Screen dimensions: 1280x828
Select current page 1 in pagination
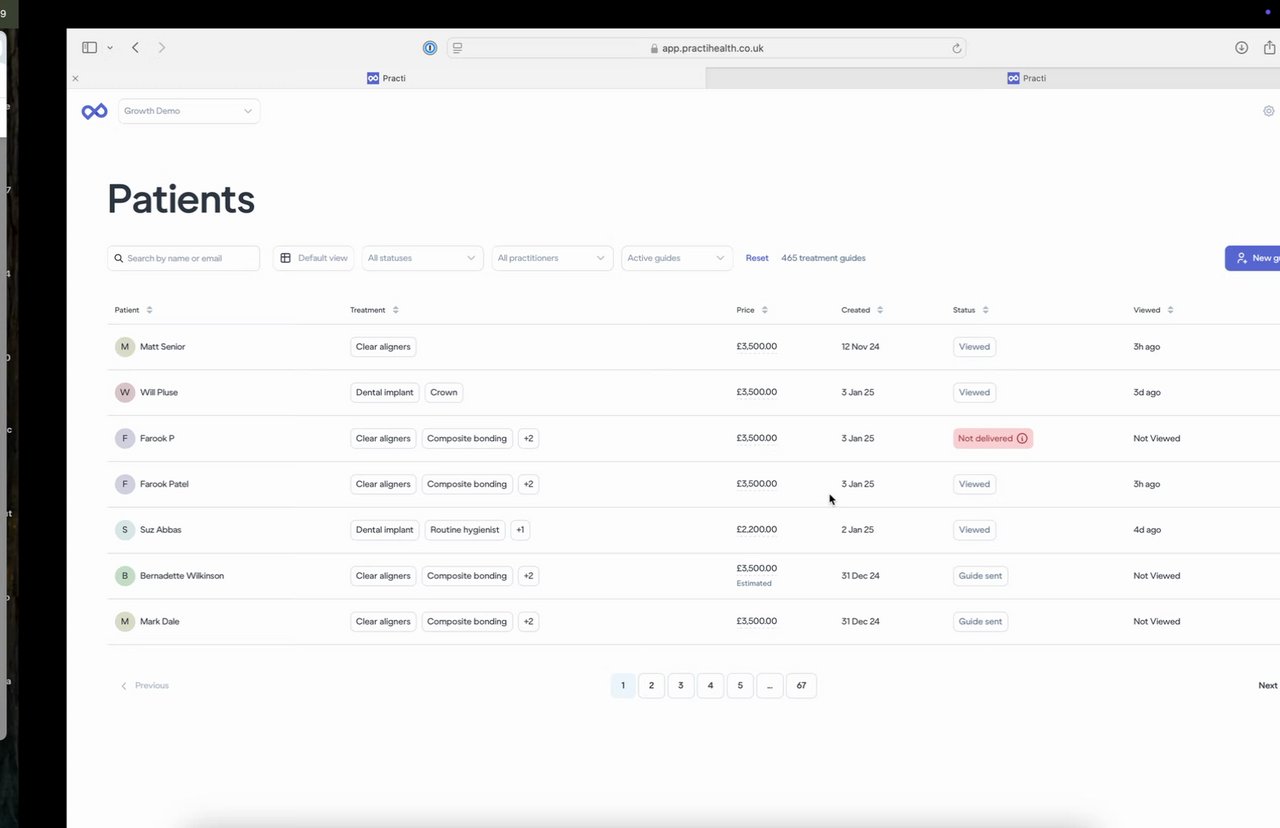(x=623, y=685)
